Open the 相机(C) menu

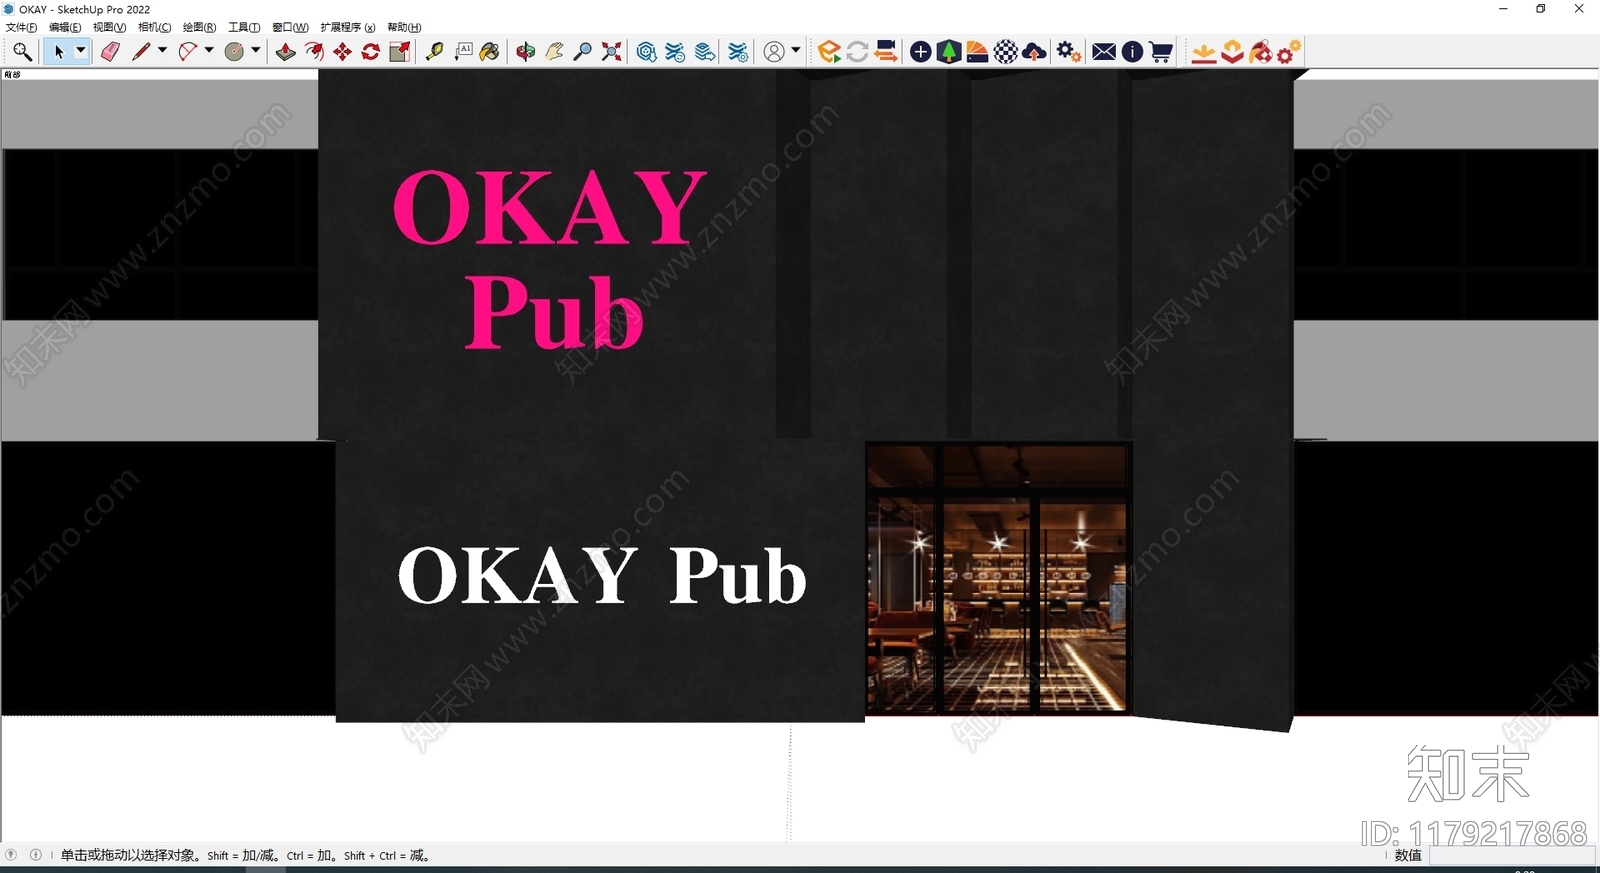[x=154, y=27]
